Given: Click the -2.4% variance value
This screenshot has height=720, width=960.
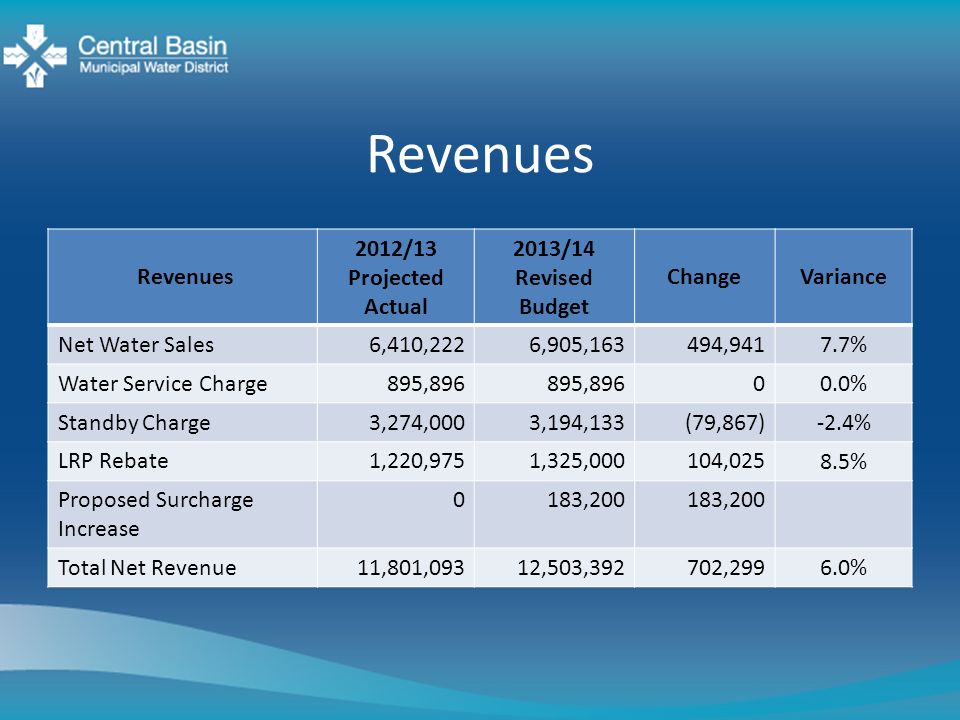Looking at the screenshot, I should coord(843,423).
